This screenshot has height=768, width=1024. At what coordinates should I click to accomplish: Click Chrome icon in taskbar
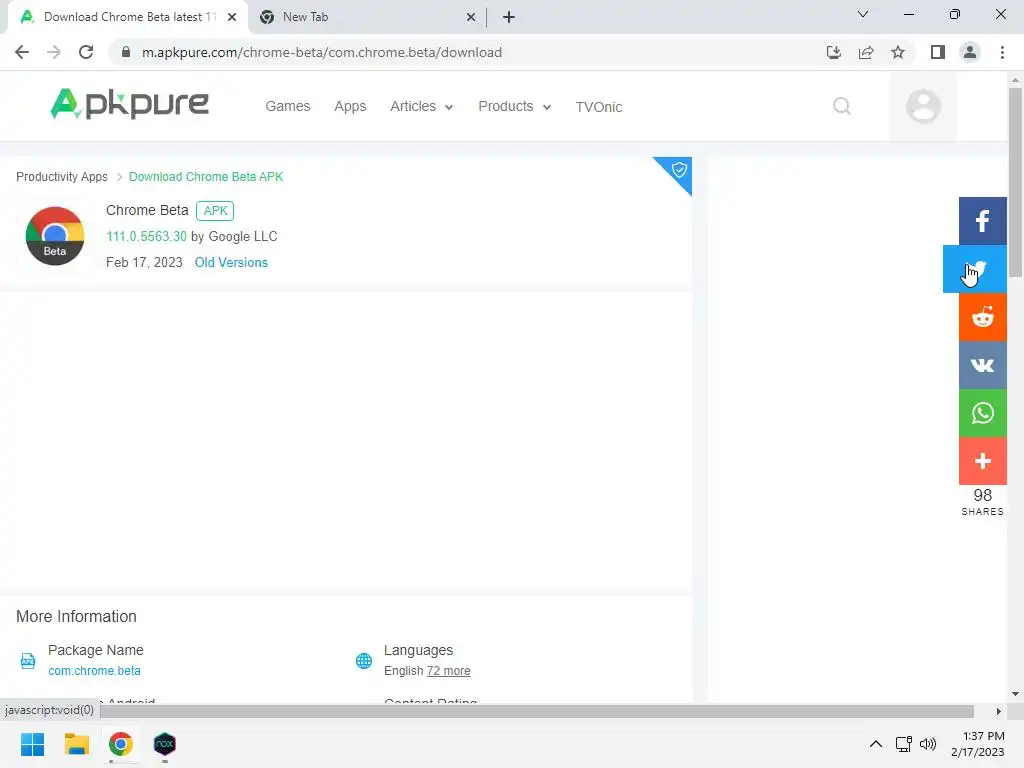(121, 744)
